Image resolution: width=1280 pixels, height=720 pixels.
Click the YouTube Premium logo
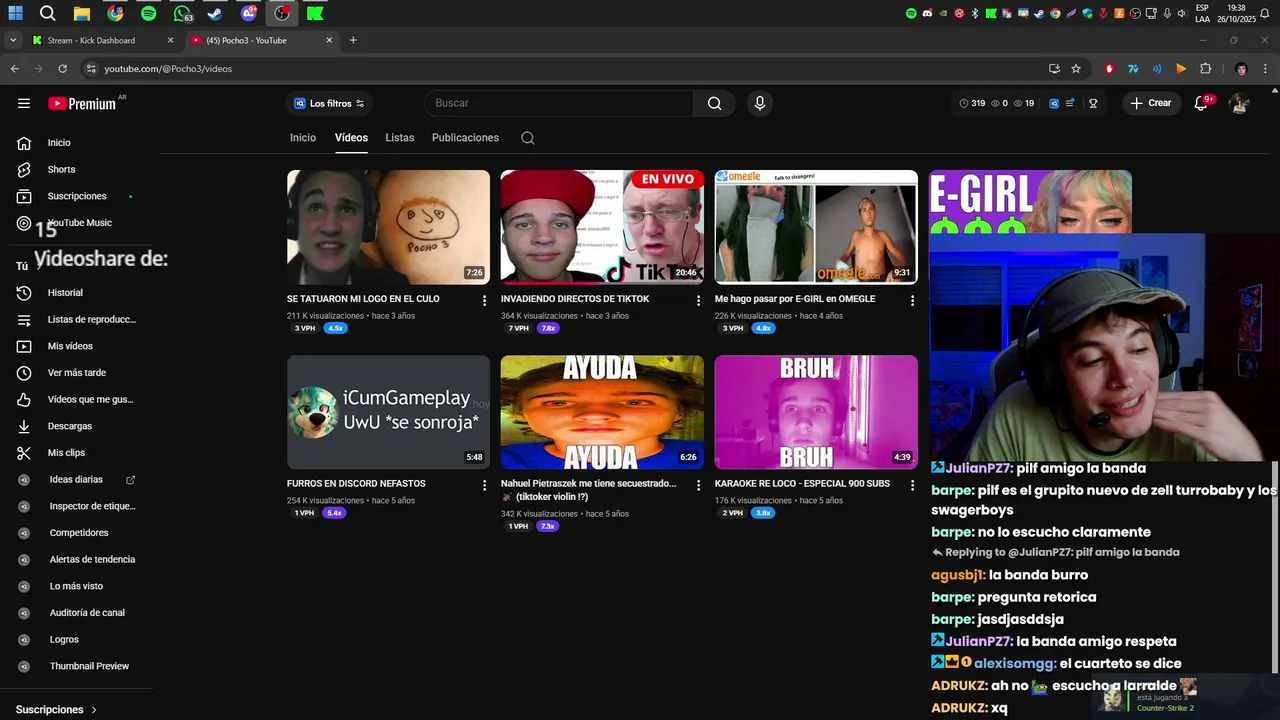pyautogui.click(x=82, y=103)
